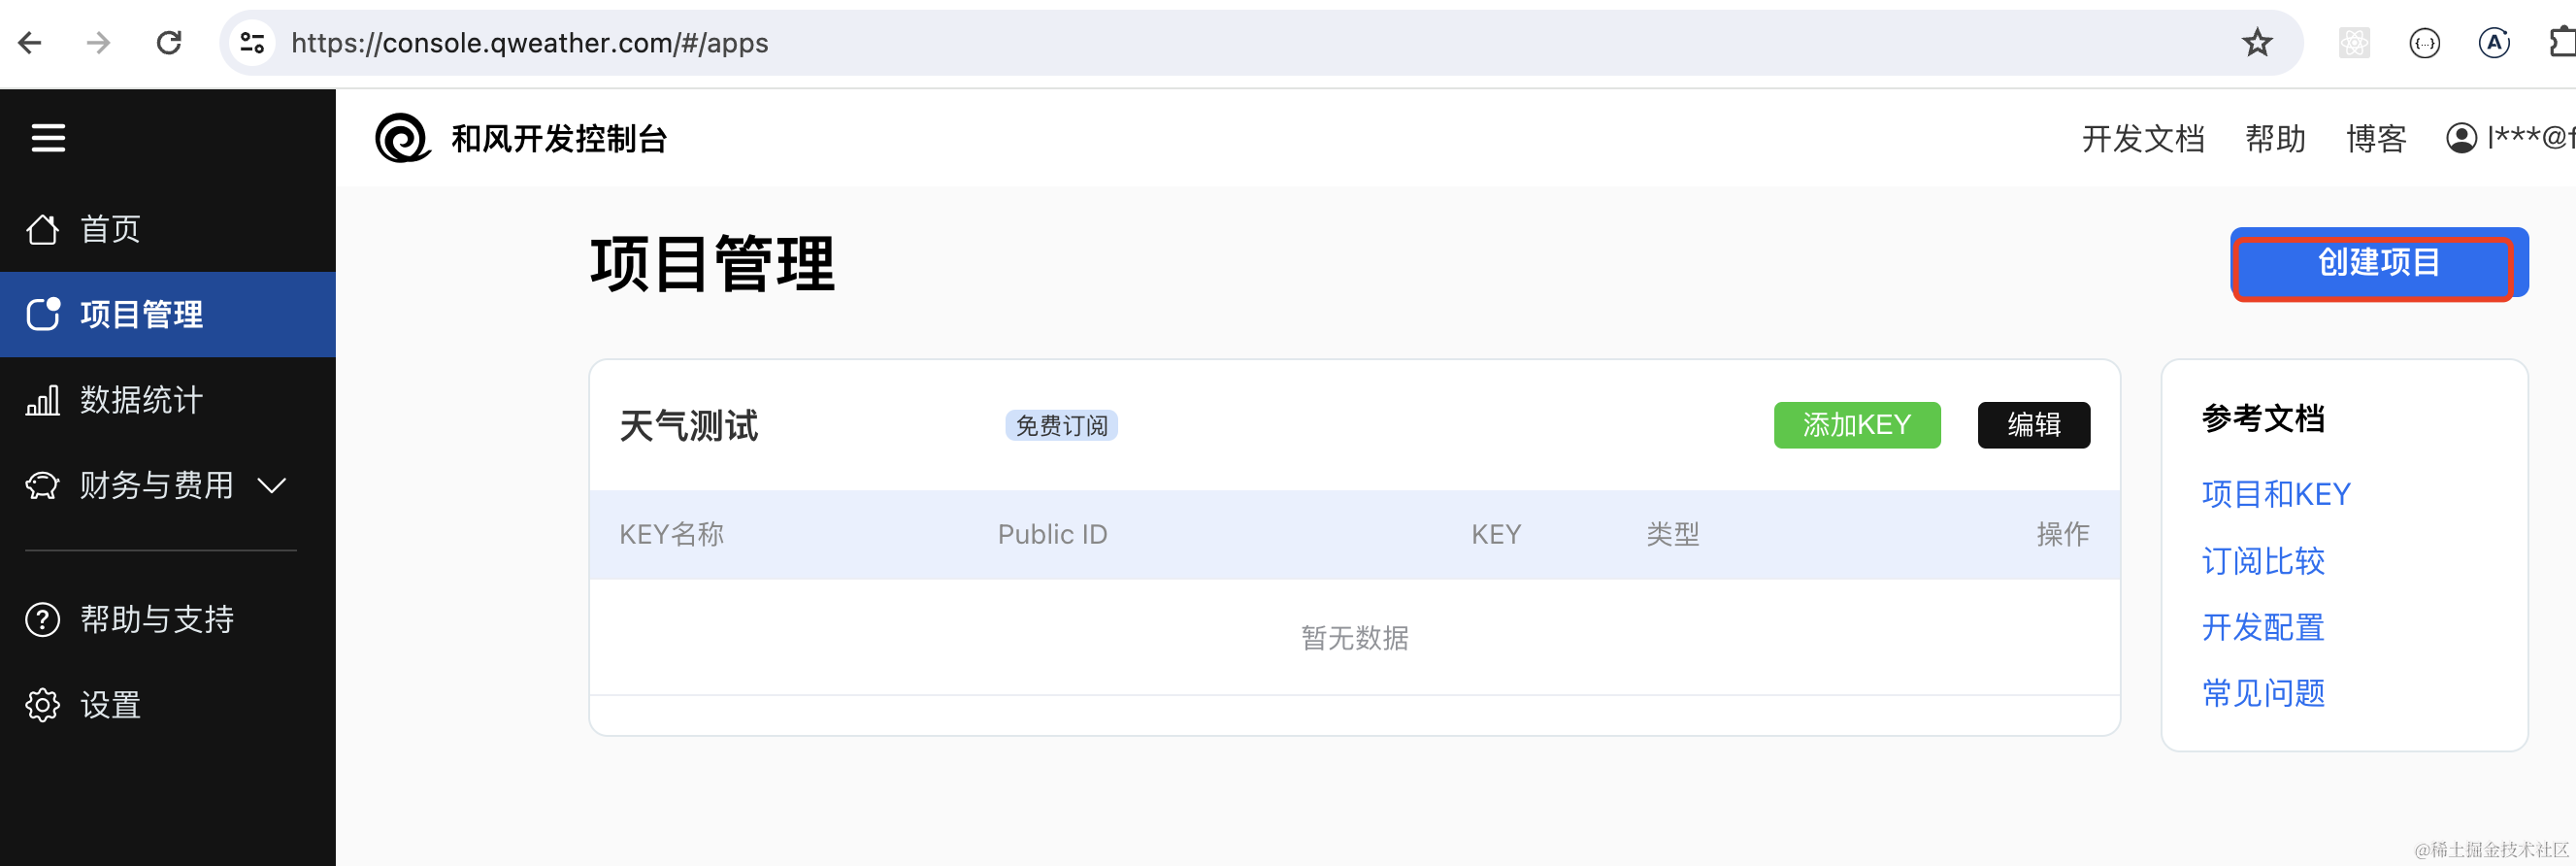Click the QWeather logo icon

coord(402,138)
